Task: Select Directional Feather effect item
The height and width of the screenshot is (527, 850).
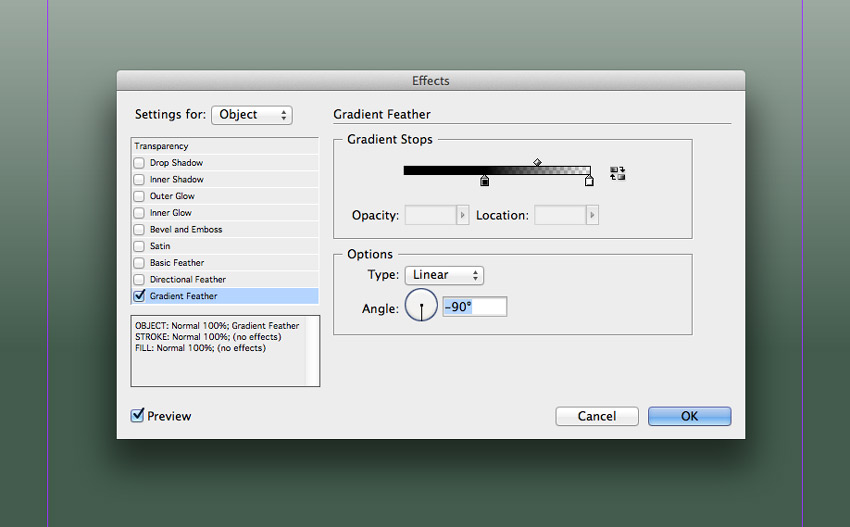Action: coord(188,280)
